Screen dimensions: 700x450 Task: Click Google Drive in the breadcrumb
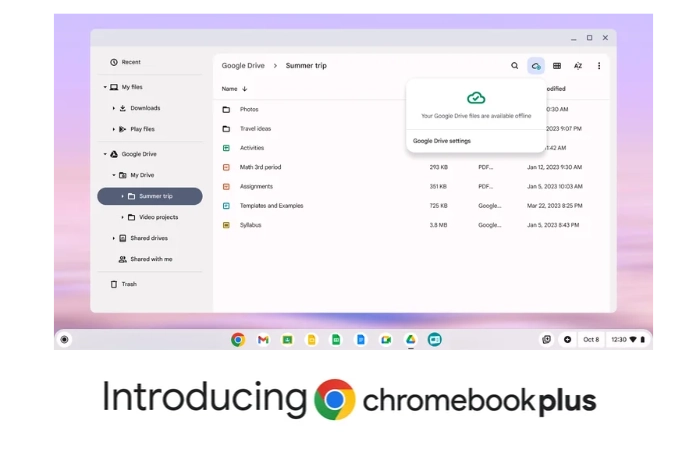(x=243, y=66)
